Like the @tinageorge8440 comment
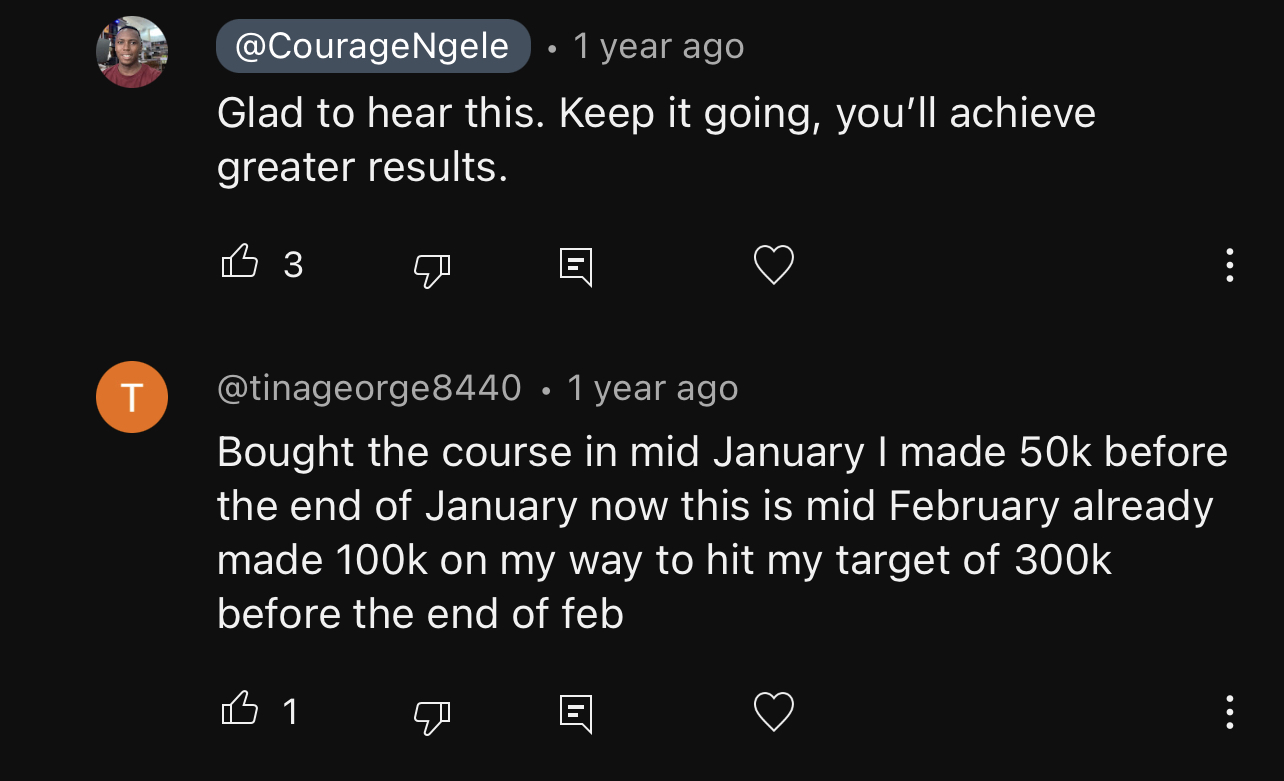The width and height of the screenshot is (1284, 781). point(239,711)
